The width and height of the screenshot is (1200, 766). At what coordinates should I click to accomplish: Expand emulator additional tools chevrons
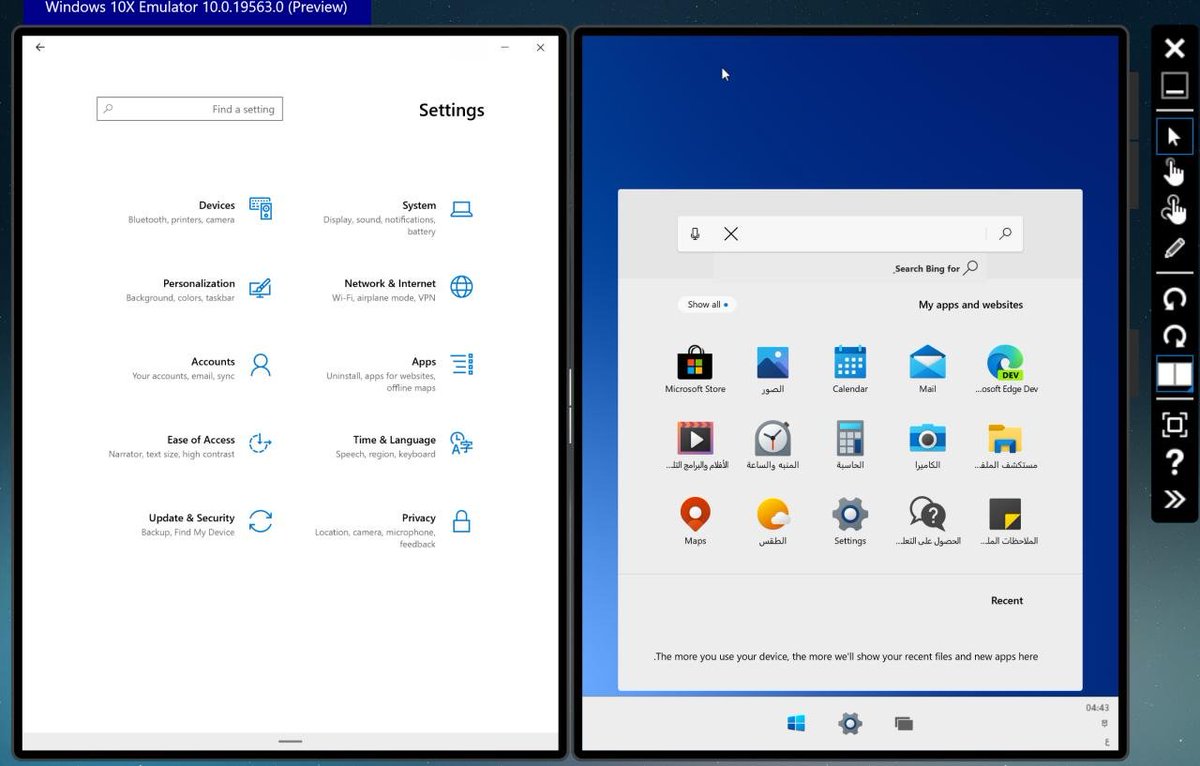click(x=1175, y=499)
